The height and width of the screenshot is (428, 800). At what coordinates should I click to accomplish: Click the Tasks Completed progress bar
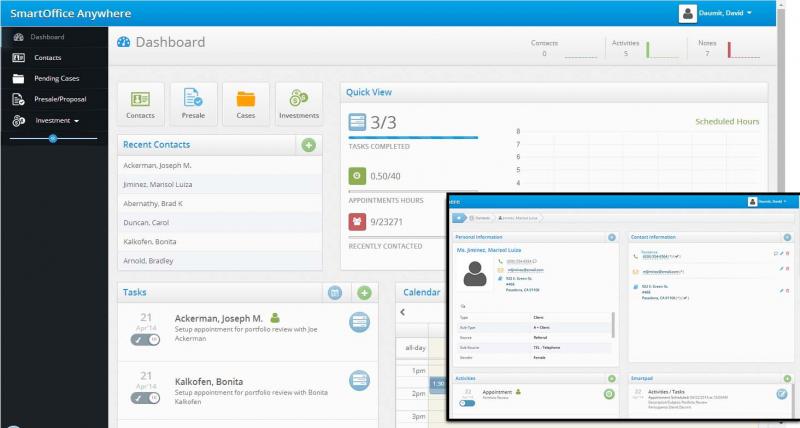click(413, 137)
